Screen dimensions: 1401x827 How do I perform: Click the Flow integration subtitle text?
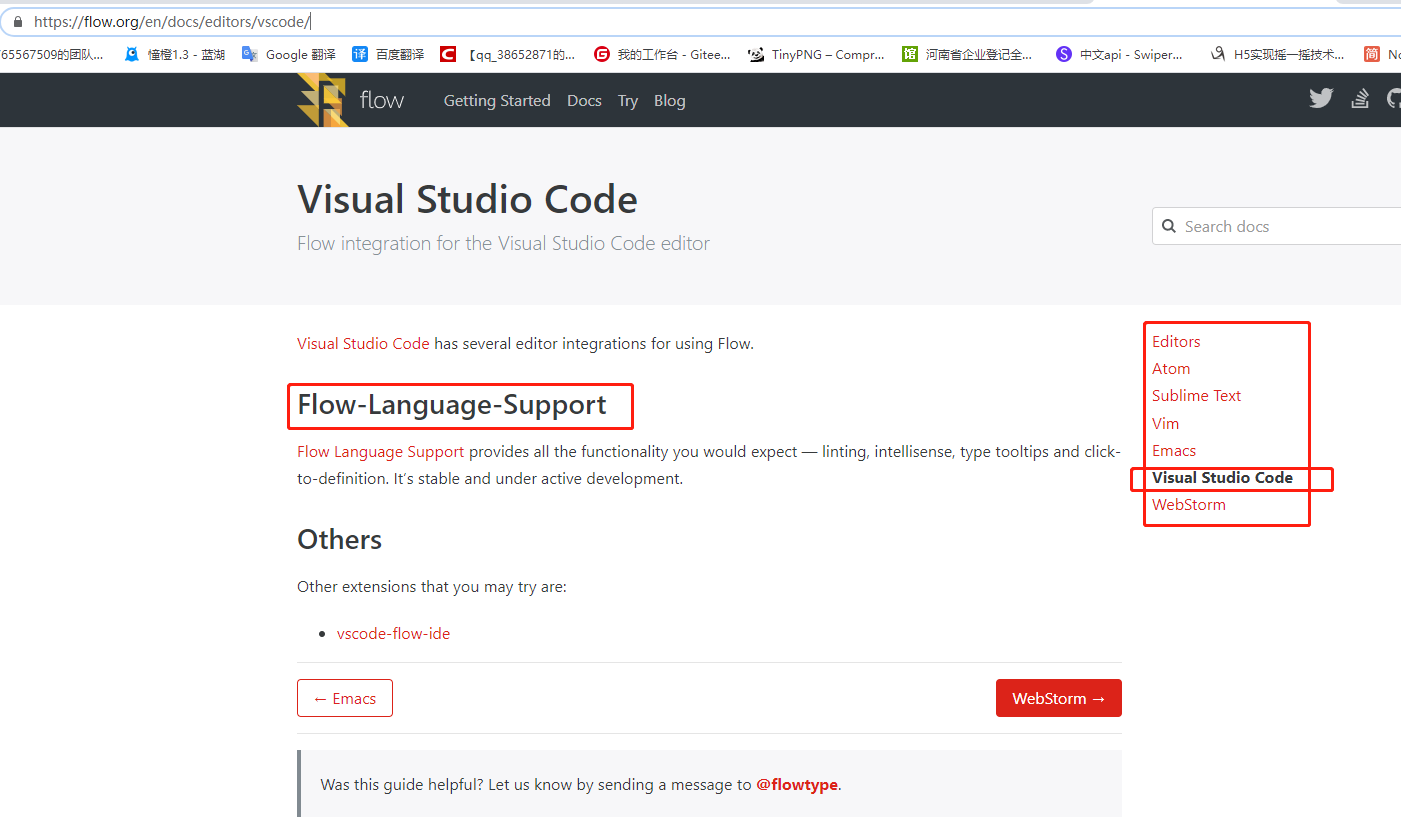coord(503,244)
